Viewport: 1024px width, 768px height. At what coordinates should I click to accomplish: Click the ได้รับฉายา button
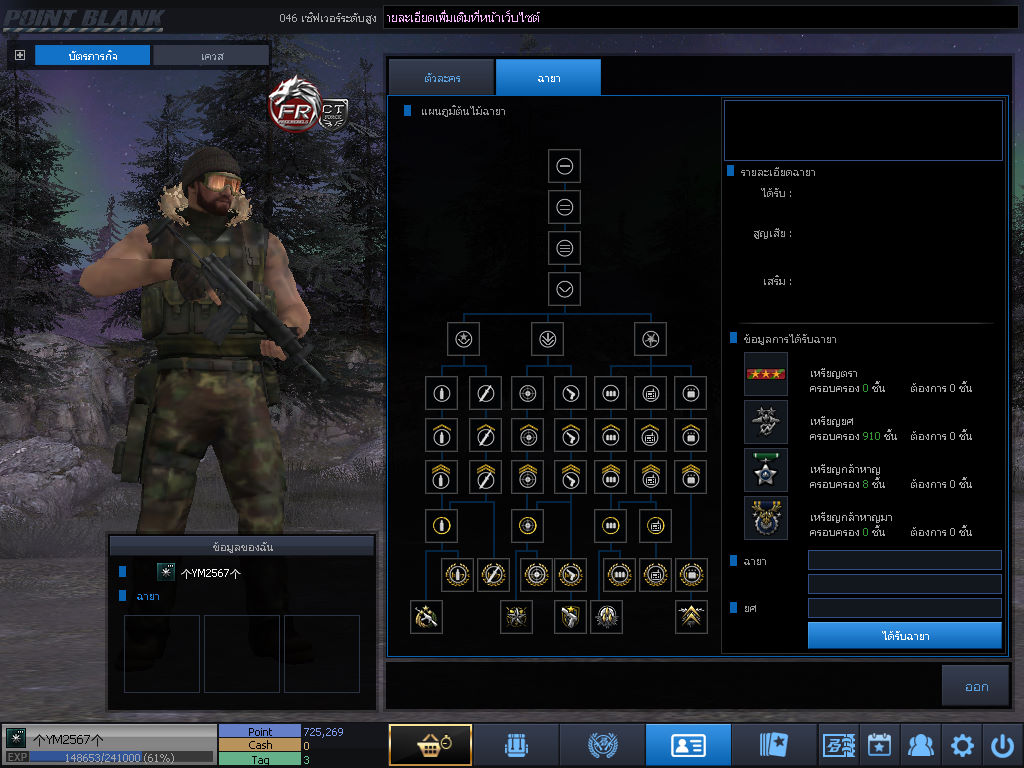904,635
